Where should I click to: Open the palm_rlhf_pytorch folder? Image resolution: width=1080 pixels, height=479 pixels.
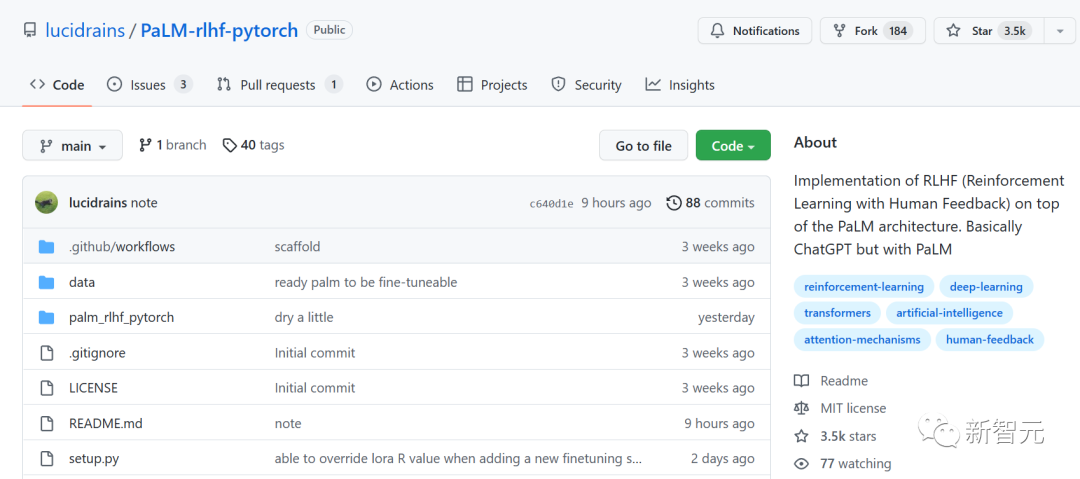click(121, 317)
